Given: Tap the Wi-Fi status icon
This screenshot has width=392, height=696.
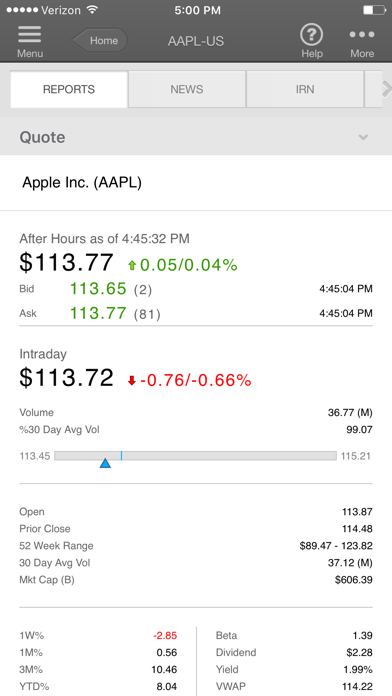Looking at the screenshot, I should tap(92, 10).
